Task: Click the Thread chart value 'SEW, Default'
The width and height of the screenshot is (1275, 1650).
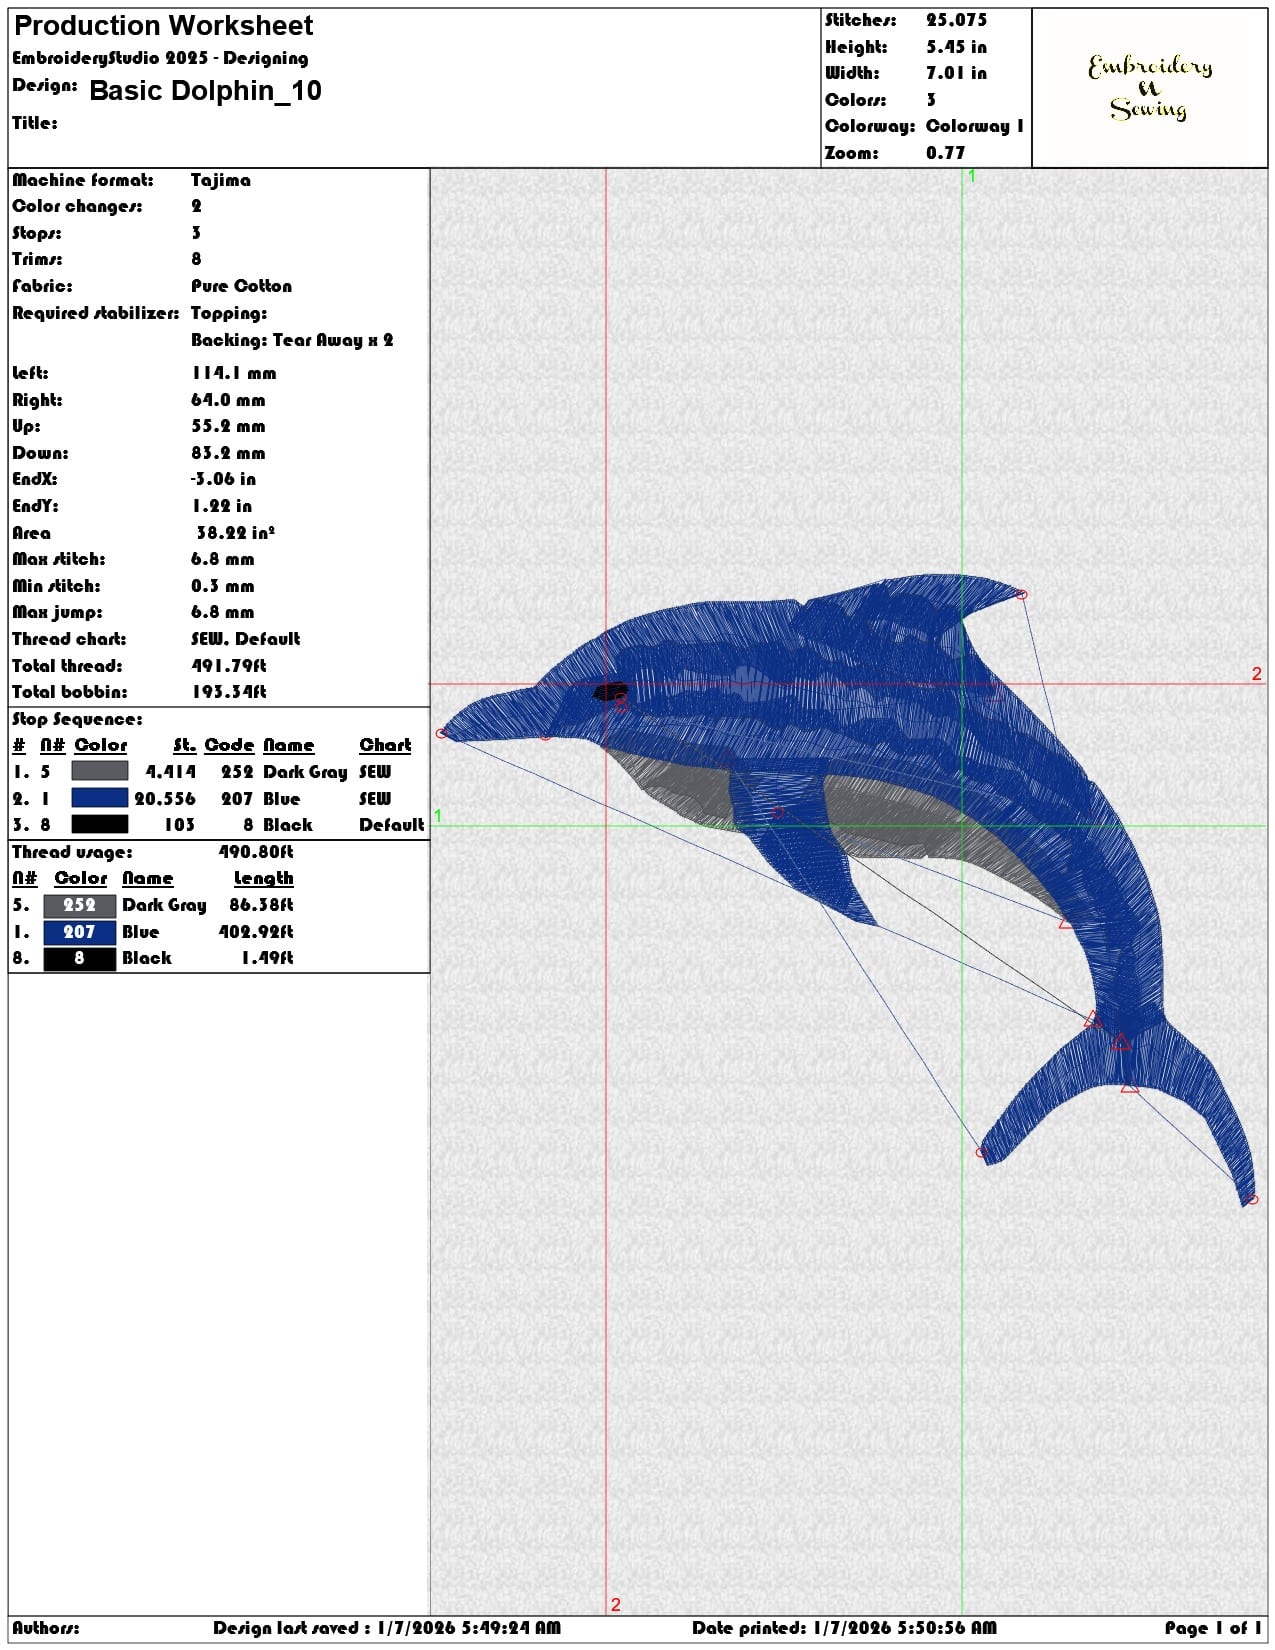Action: pyautogui.click(x=245, y=639)
